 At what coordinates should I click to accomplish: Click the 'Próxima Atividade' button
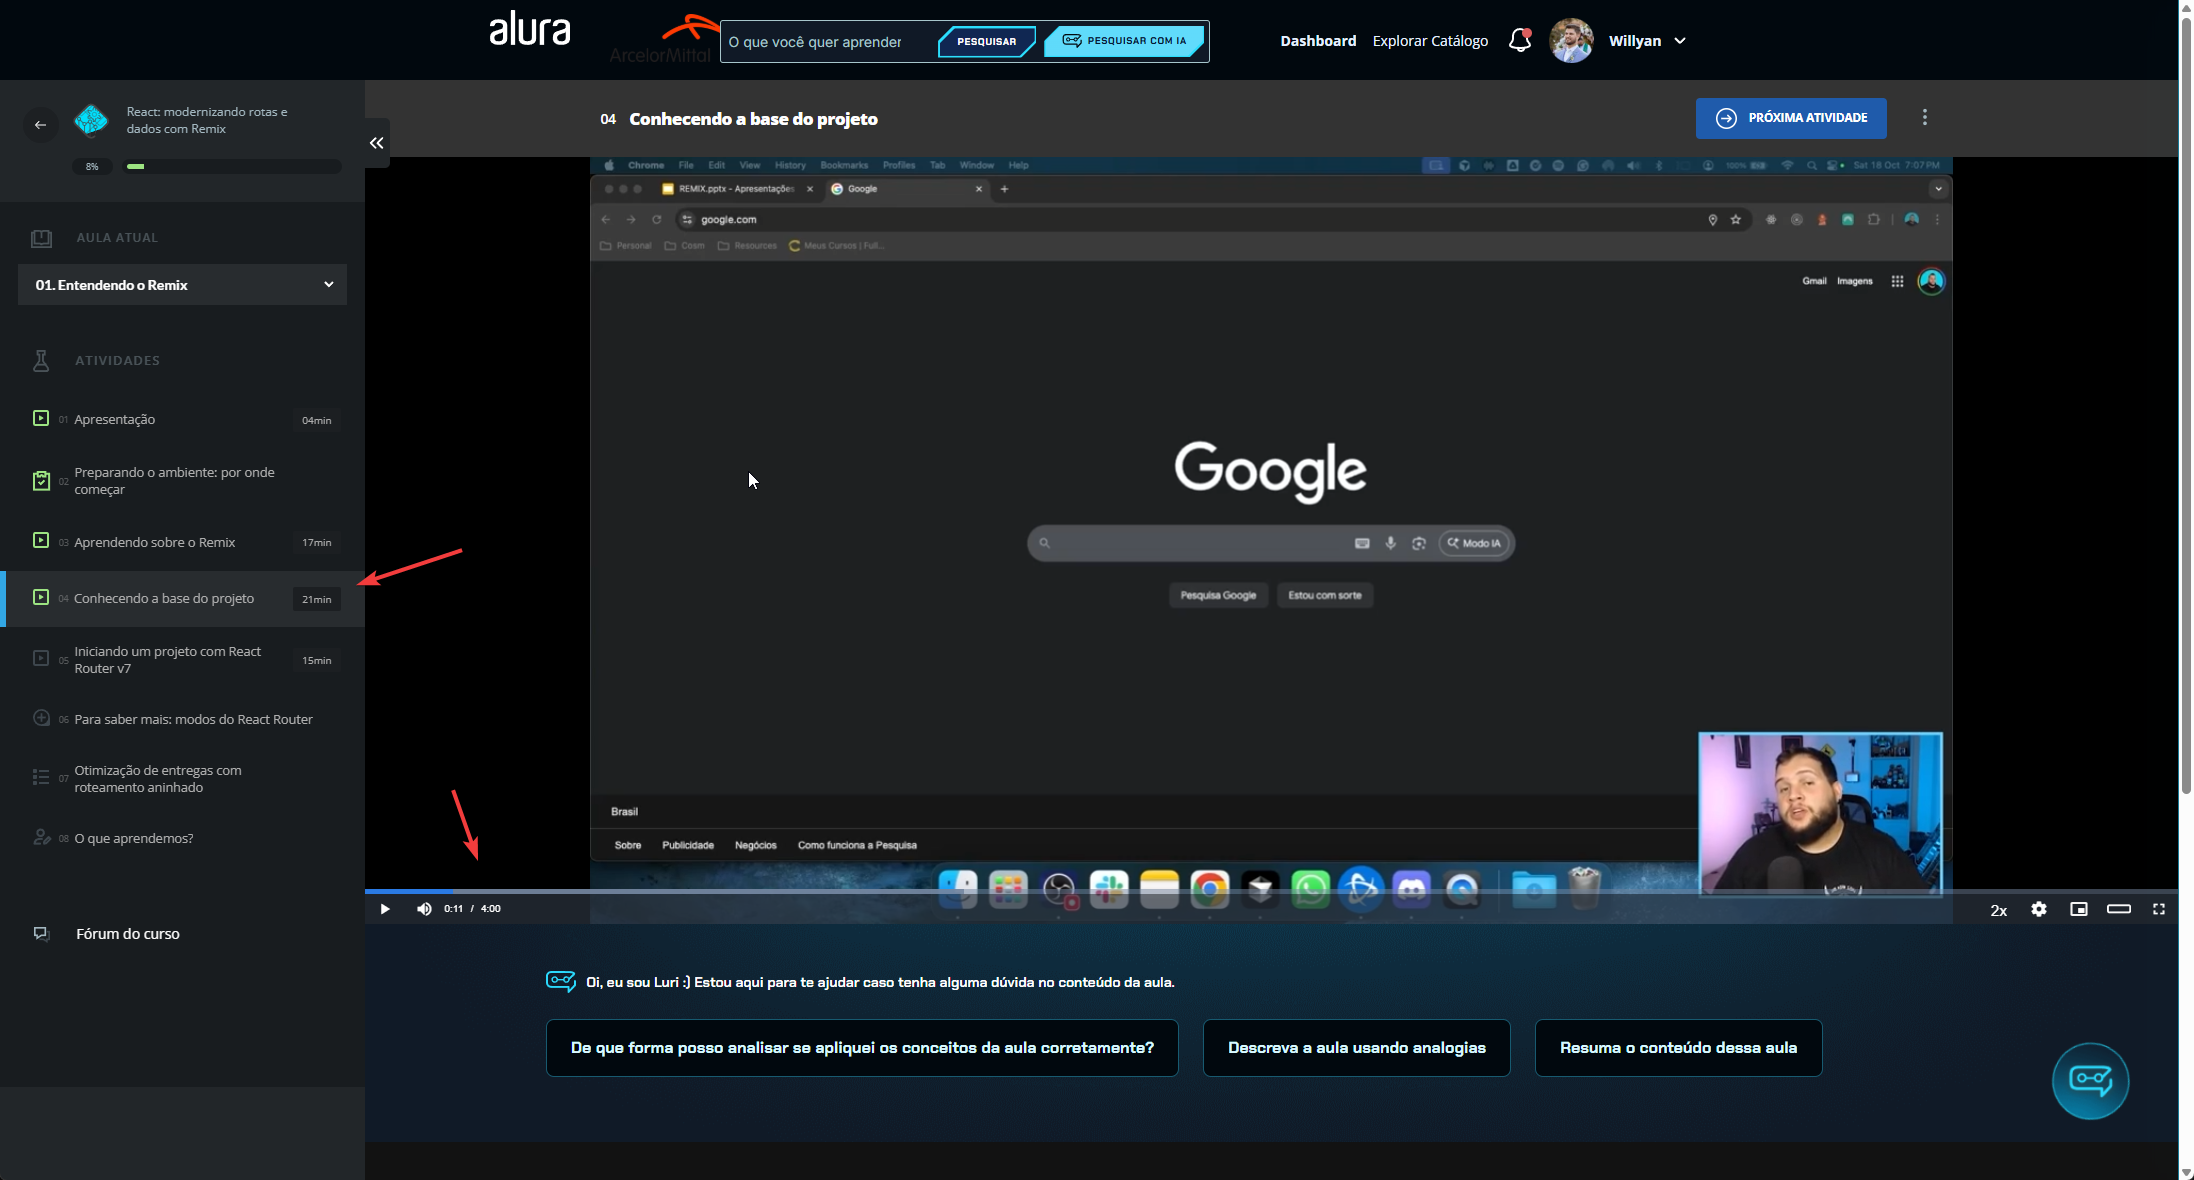click(x=1790, y=118)
